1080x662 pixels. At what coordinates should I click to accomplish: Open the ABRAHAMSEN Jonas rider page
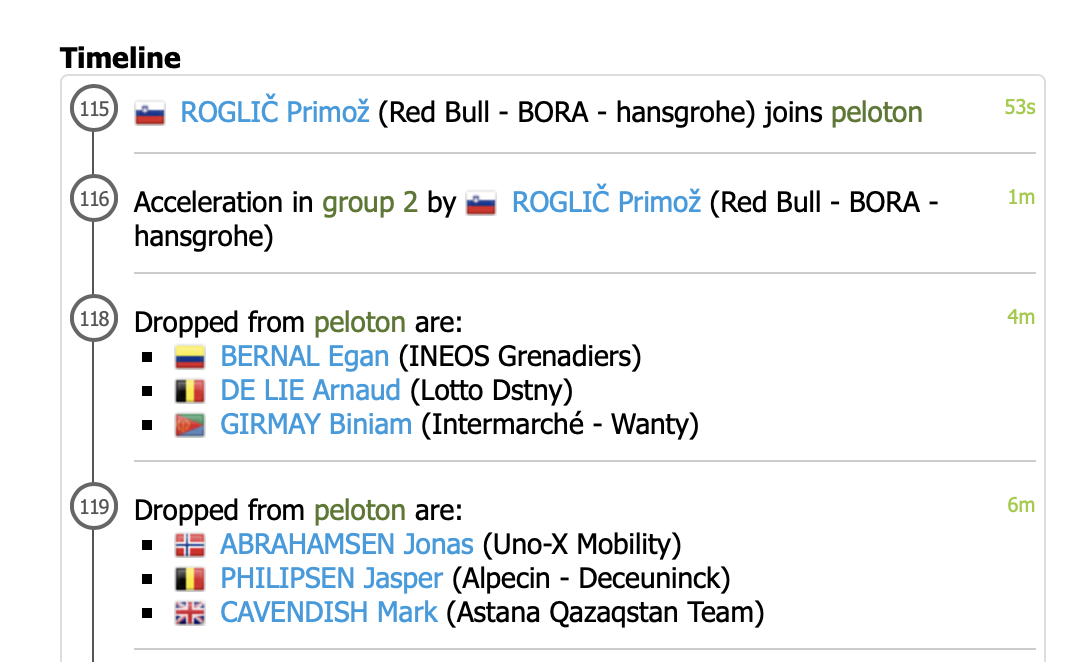coord(347,544)
